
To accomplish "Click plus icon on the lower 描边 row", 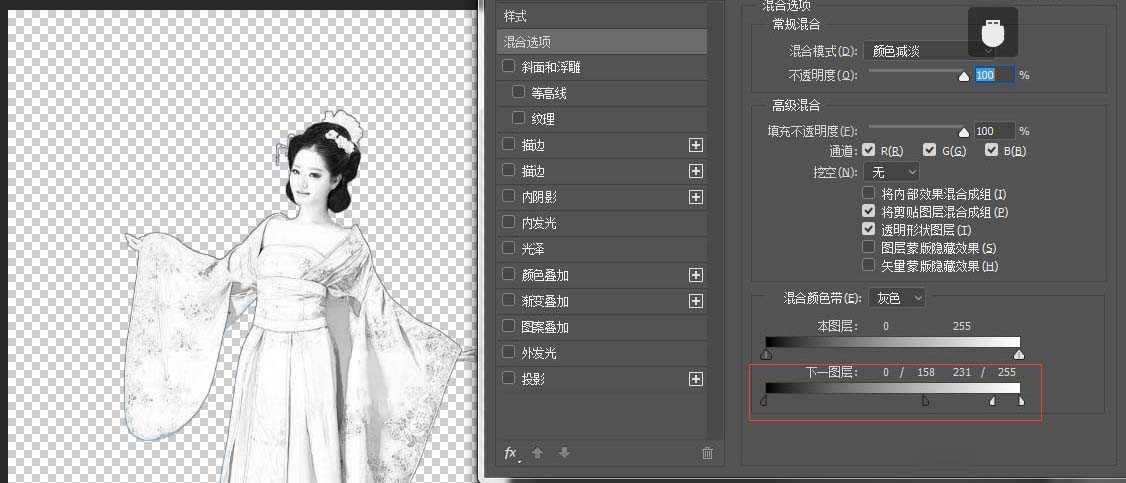I will click(x=695, y=171).
